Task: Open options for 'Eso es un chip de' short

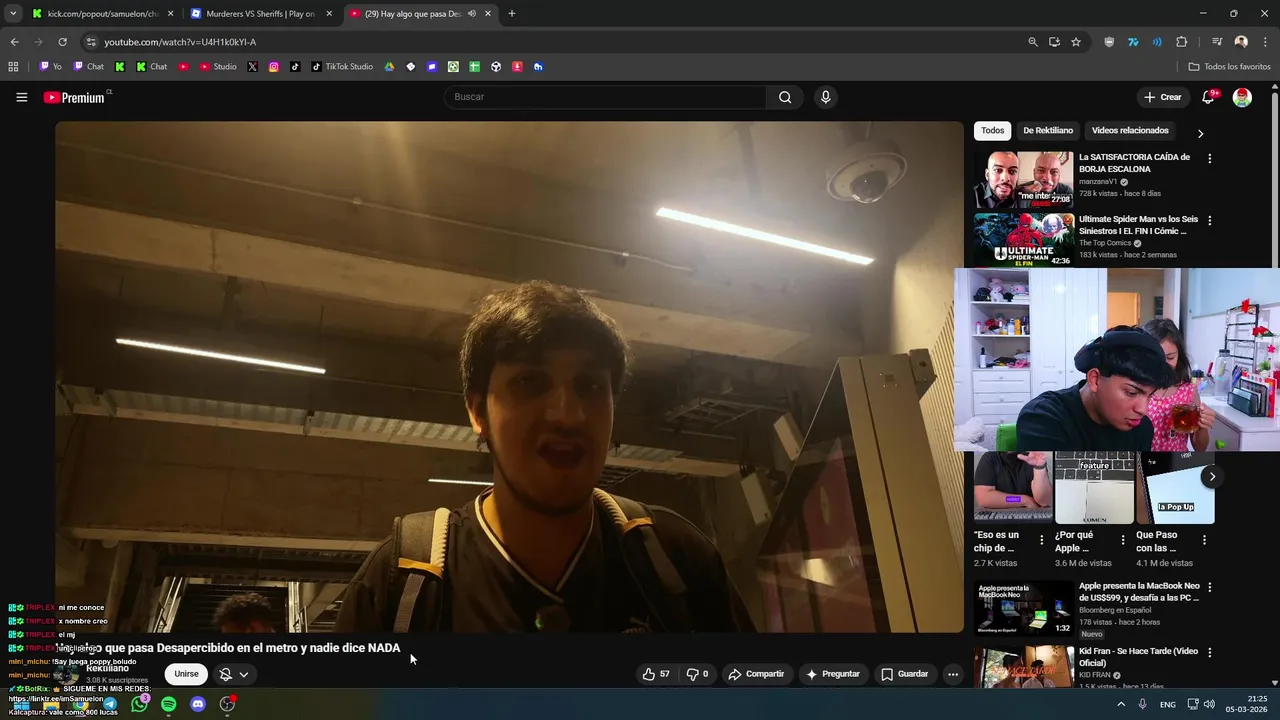Action: (1042, 540)
